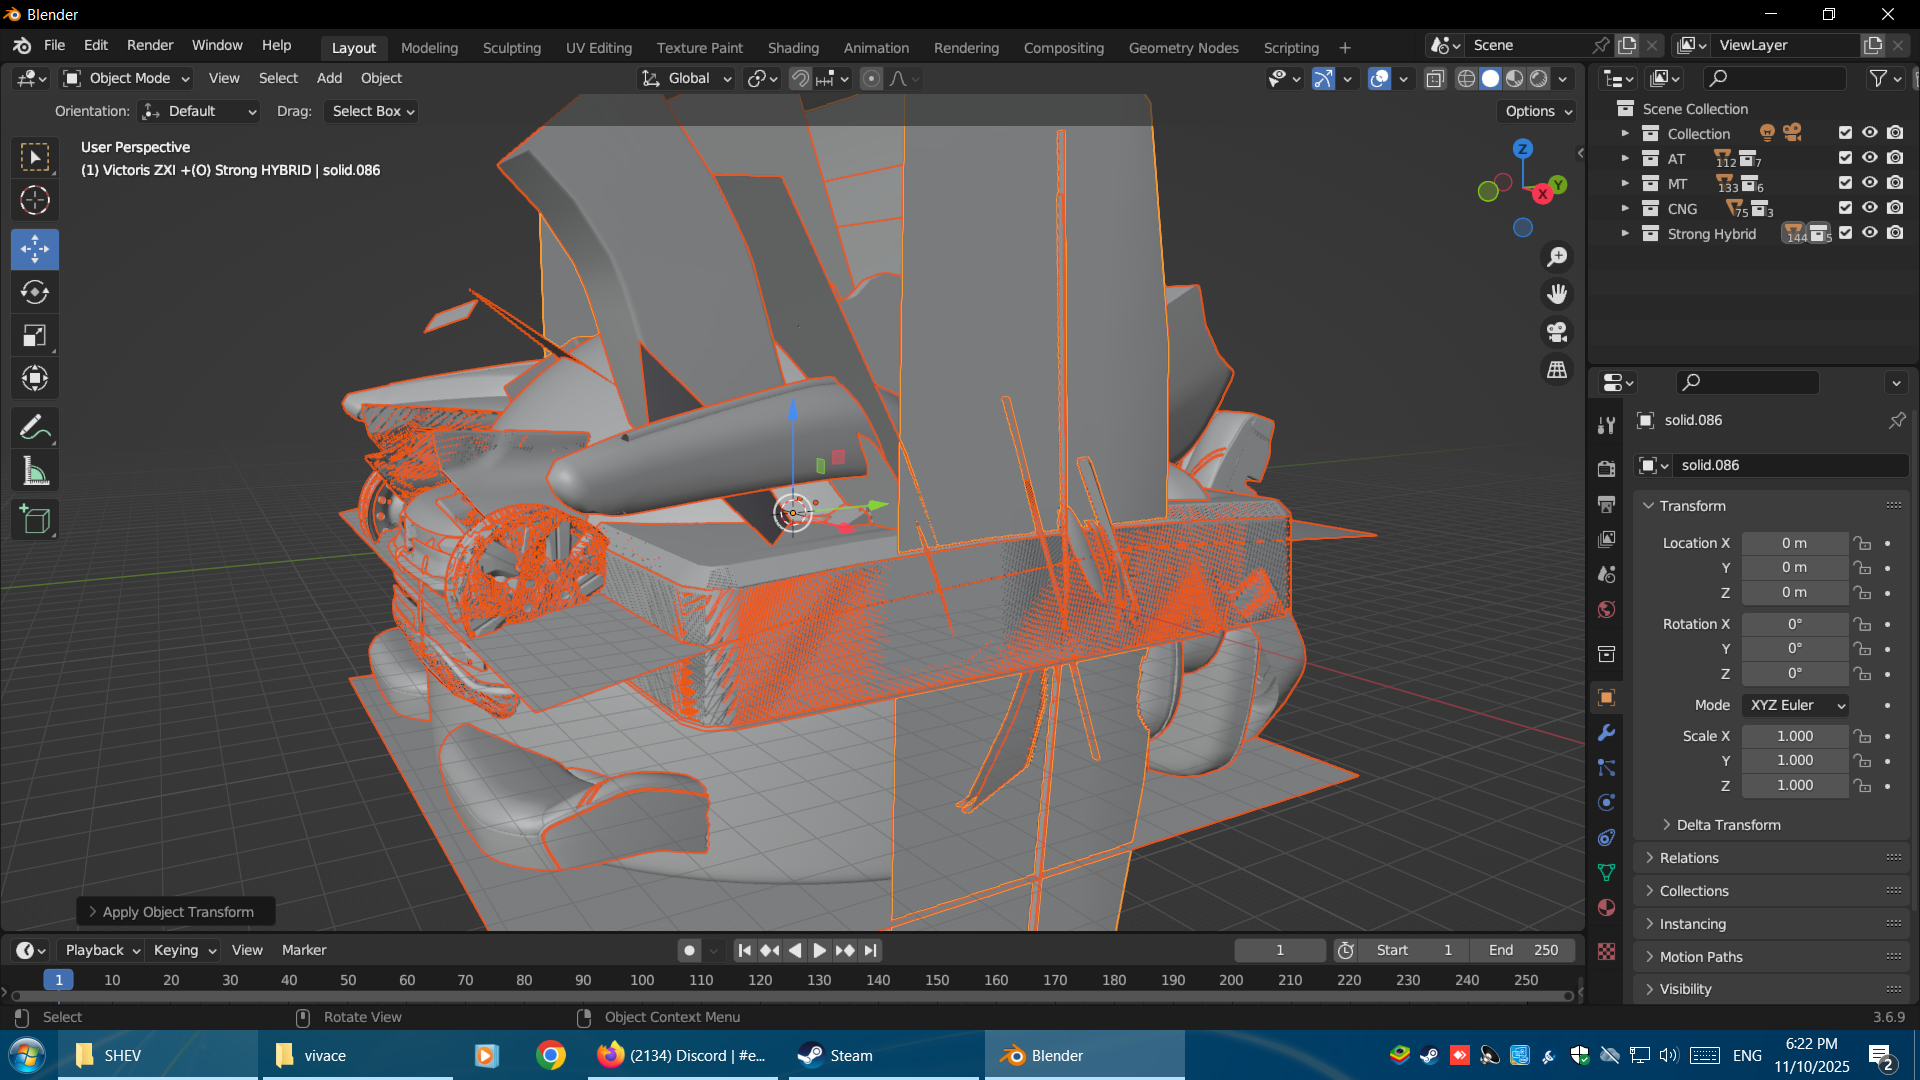
Task: Toggle camera view in viewport
Action: tap(1557, 332)
